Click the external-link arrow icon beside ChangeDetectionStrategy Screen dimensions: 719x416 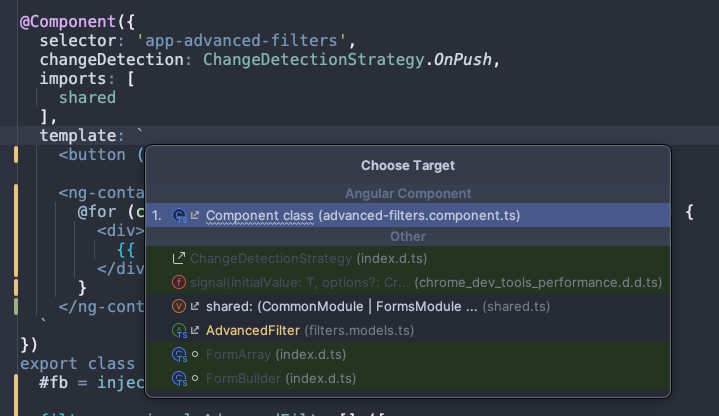tap(178, 258)
